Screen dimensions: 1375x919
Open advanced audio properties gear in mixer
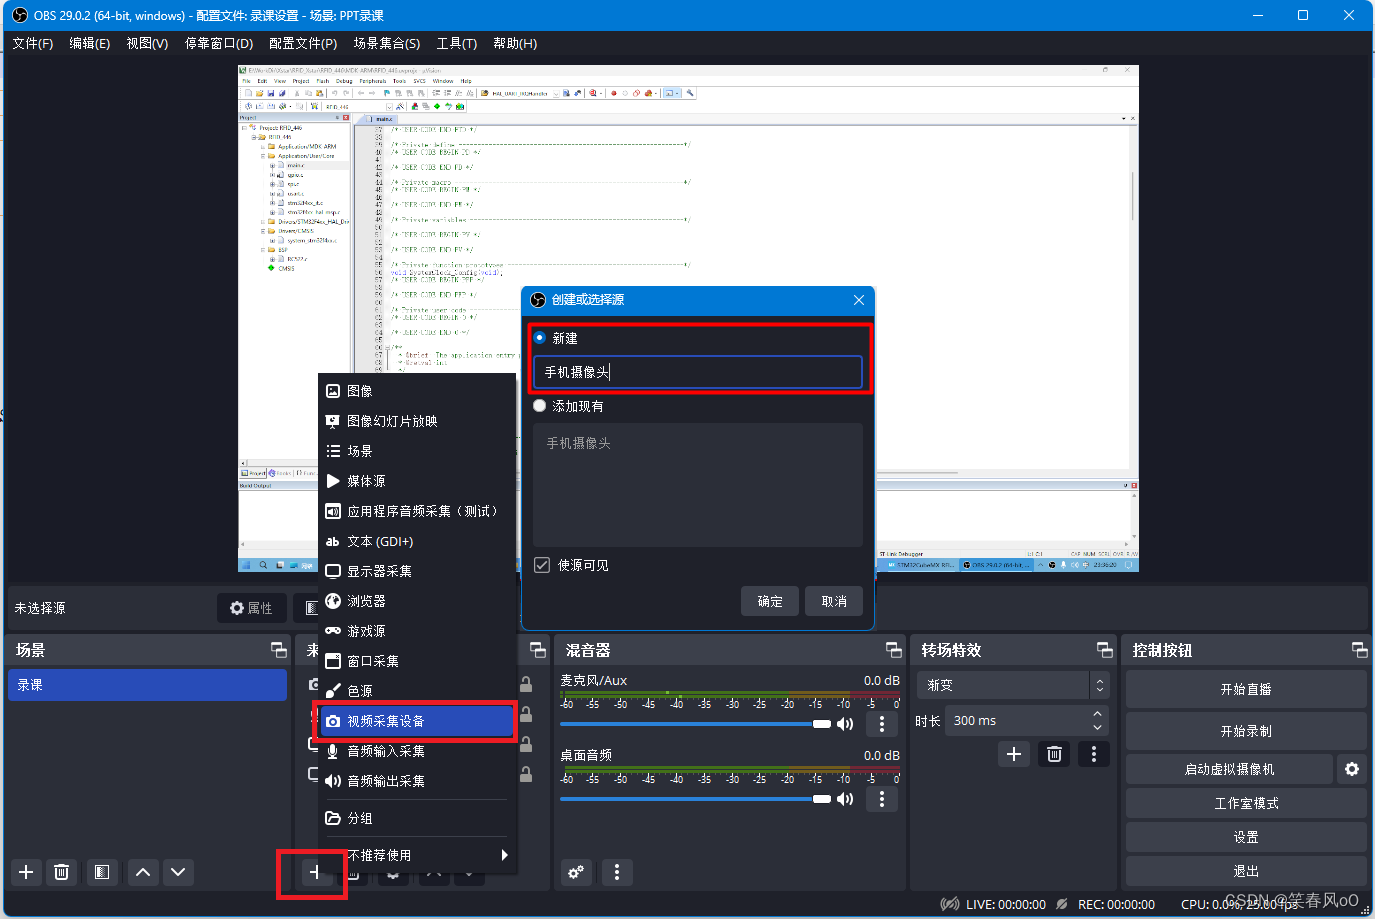pos(576,872)
